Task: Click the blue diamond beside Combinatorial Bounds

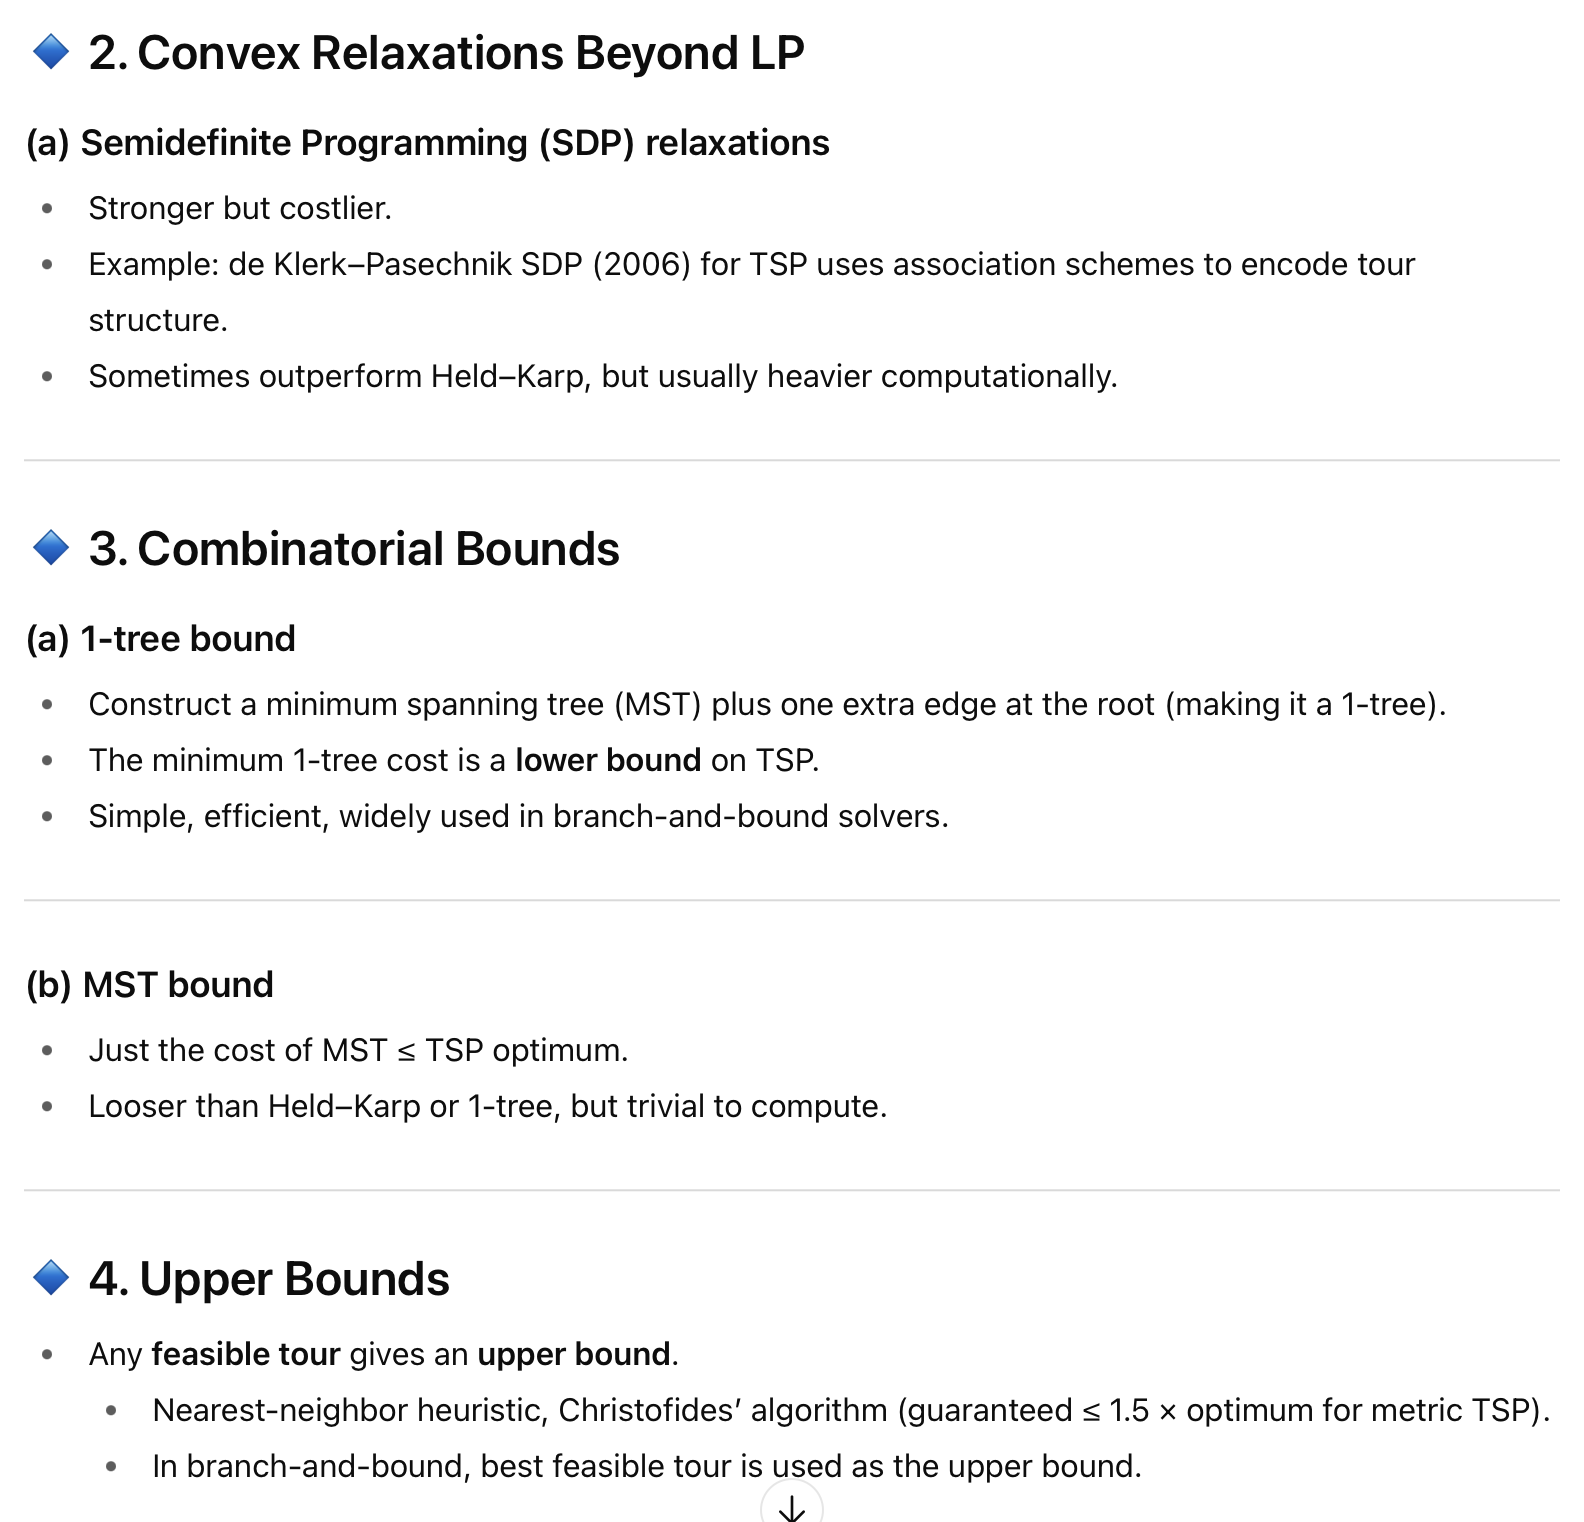Action: (x=51, y=548)
